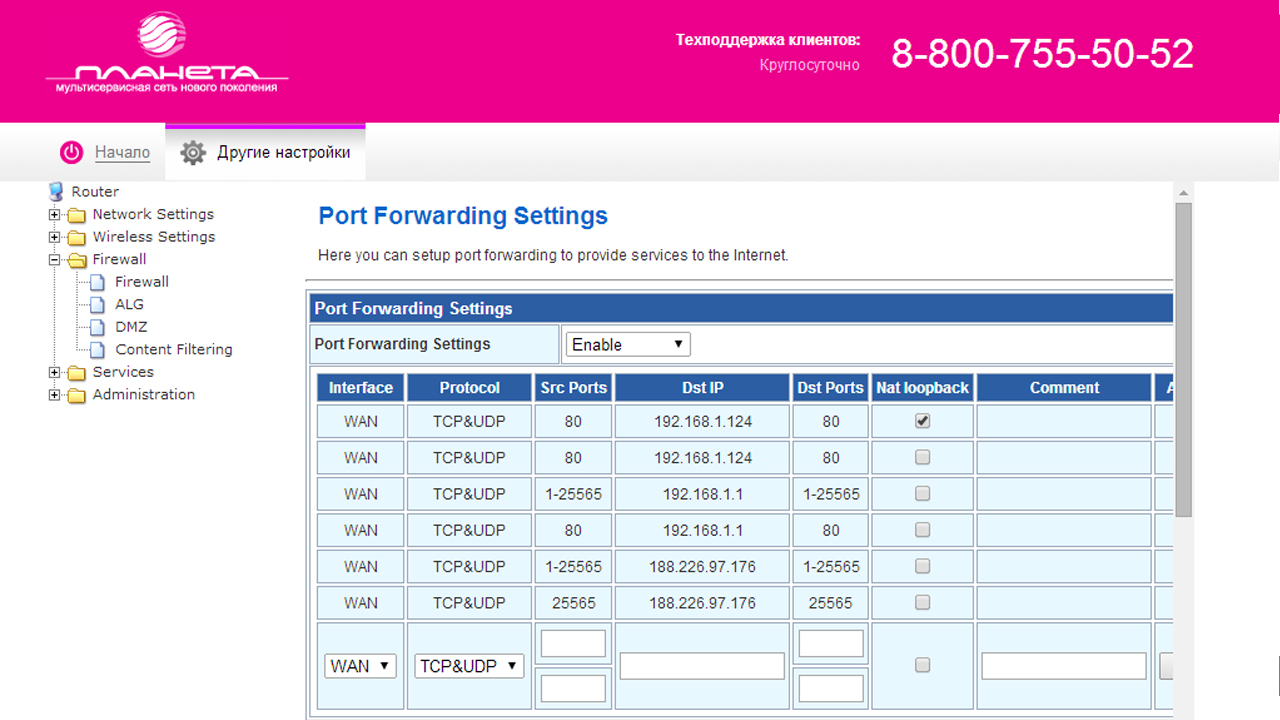Click the ALG page document icon

pyautogui.click(x=97, y=304)
